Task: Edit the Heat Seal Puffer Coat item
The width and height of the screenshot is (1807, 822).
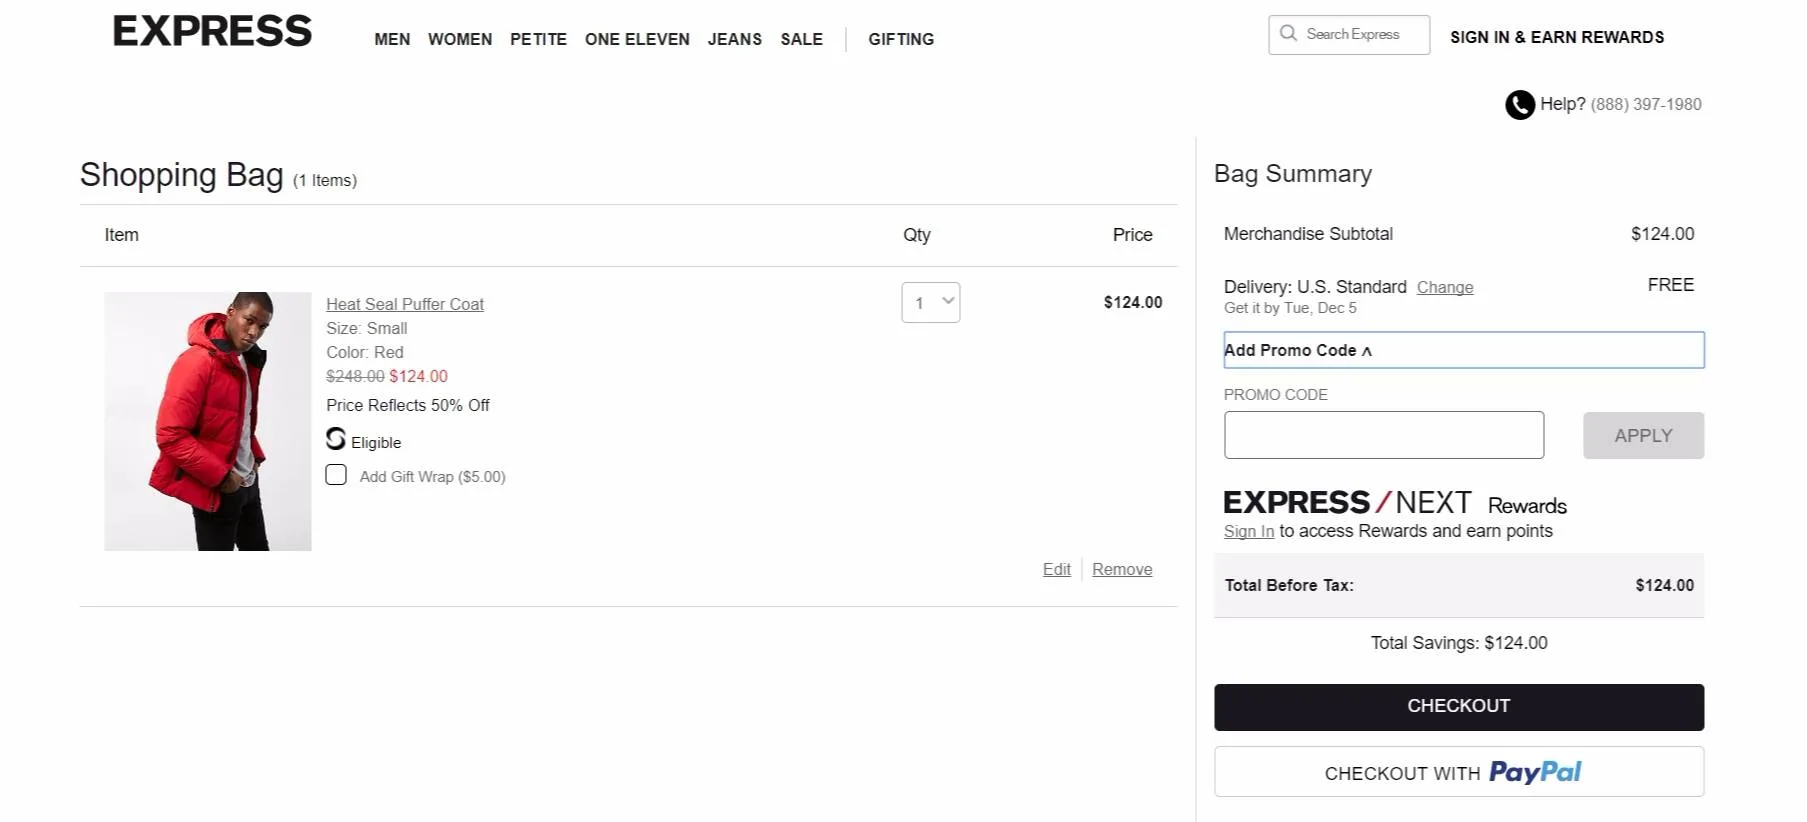Action: click(1056, 569)
